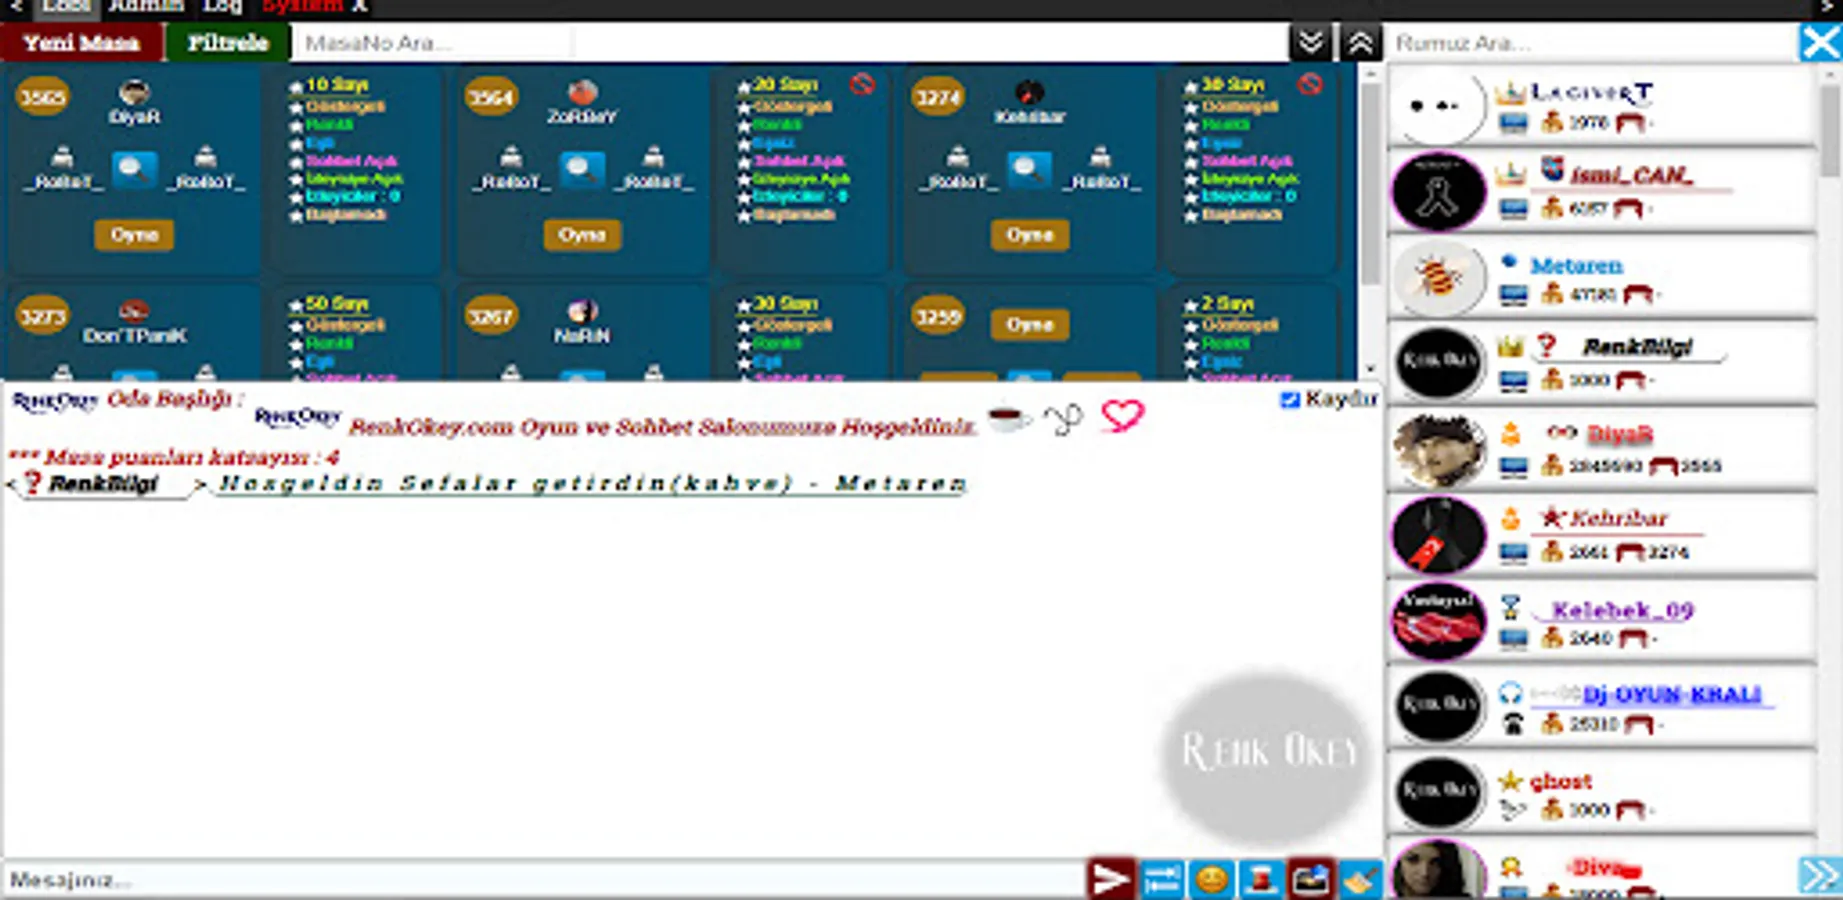Open the Lobi tab
Viewport: 1843px width, 900px height.
click(x=68, y=6)
